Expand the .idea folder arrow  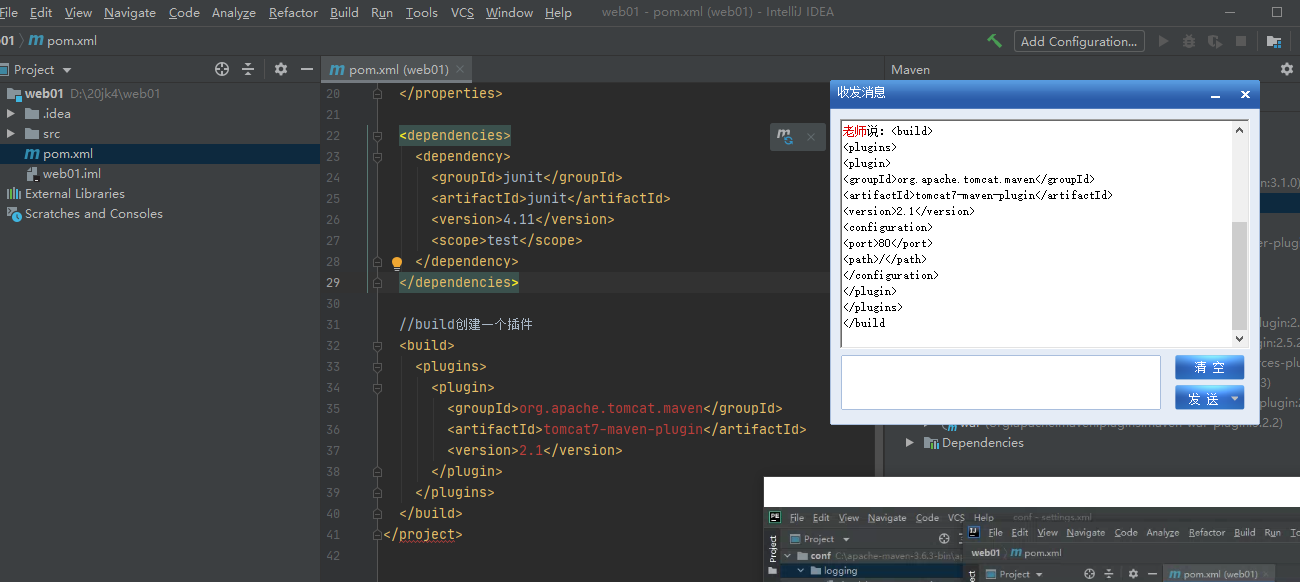(x=11, y=114)
